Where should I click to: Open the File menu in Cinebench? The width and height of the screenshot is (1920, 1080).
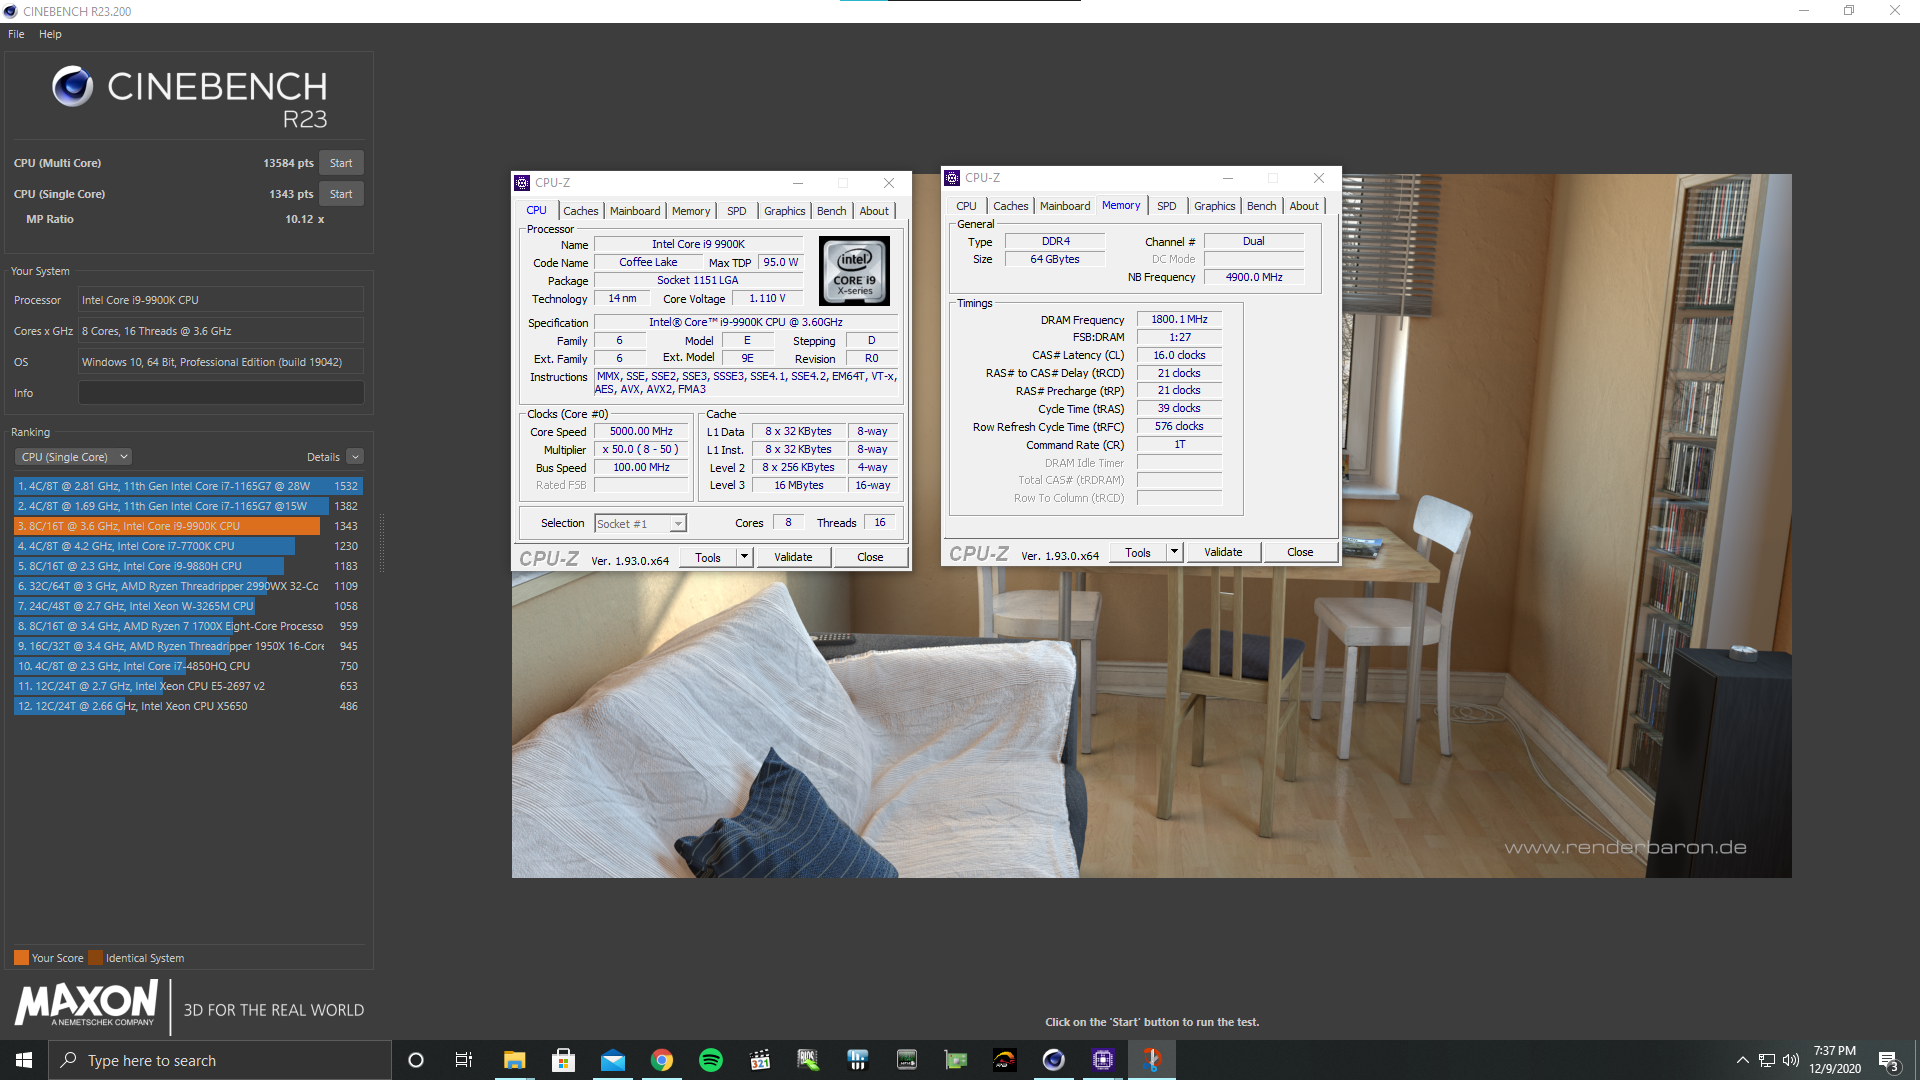(x=16, y=34)
